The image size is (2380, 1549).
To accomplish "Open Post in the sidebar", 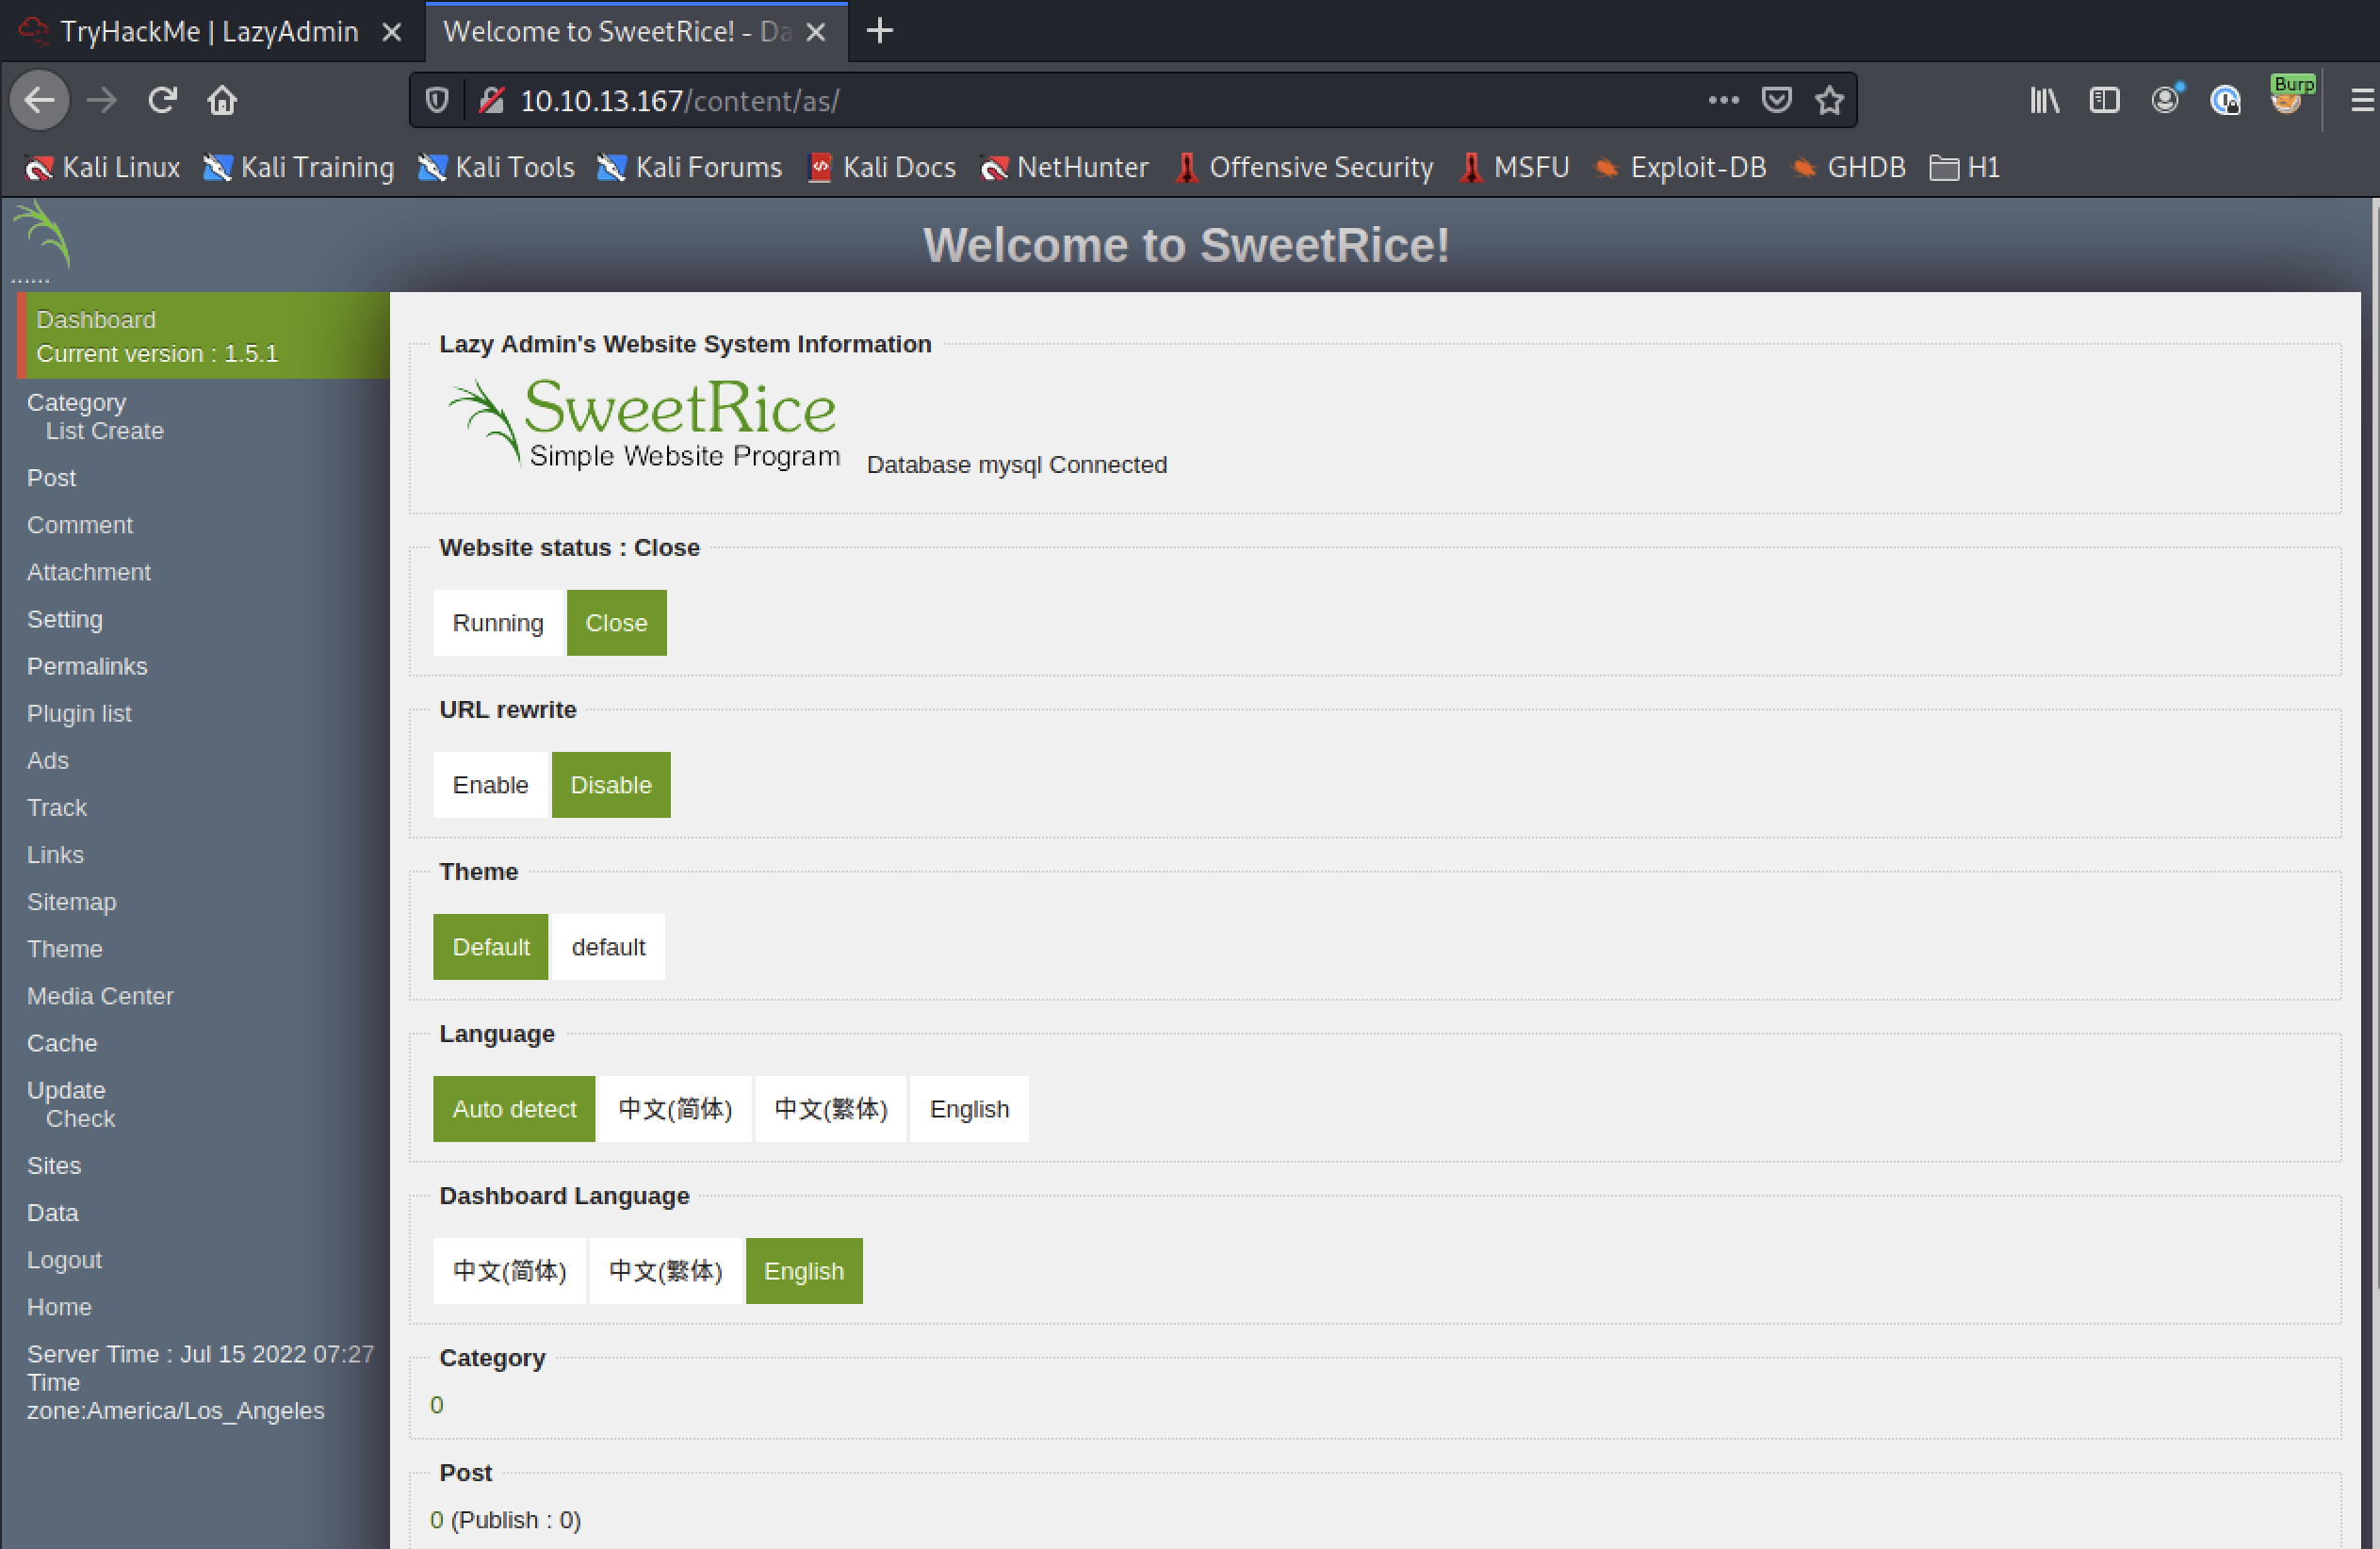I will [x=51, y=478].
